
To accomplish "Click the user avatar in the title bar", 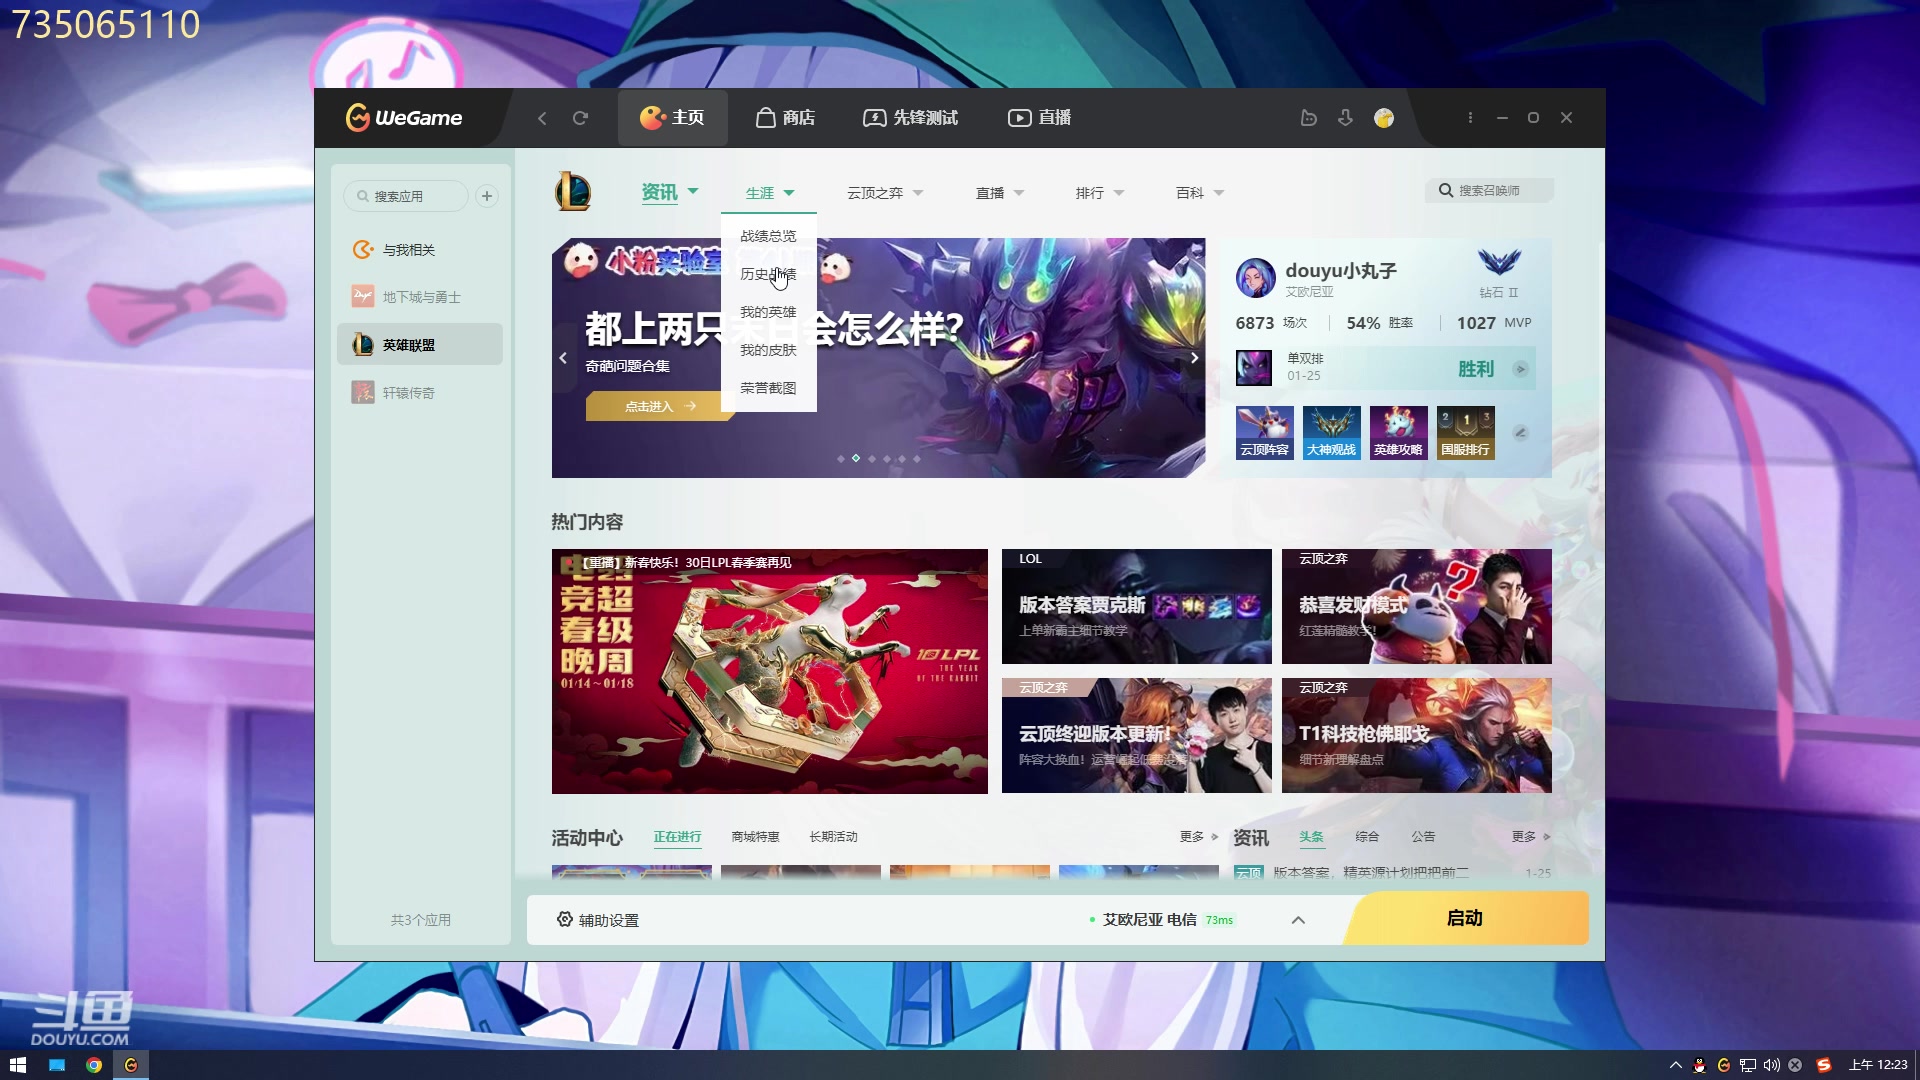I will point(1384,118).
